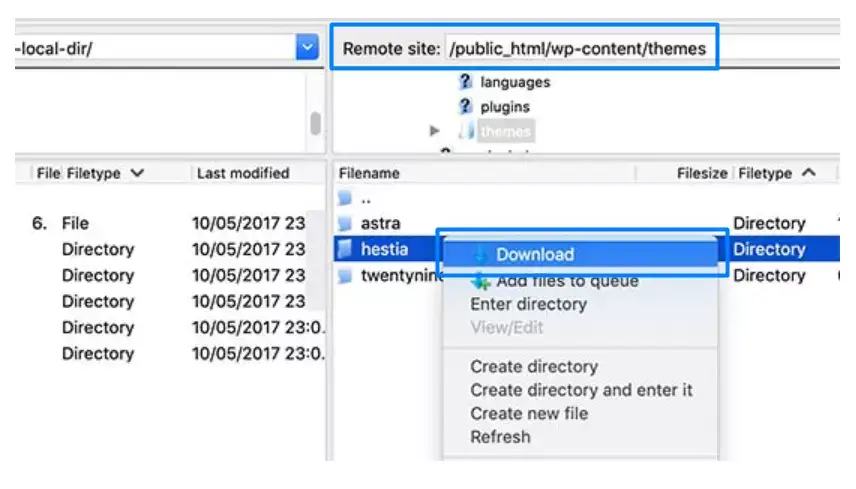Select the local row with Filetype File
856x489 pixels.
click(169, 223)
